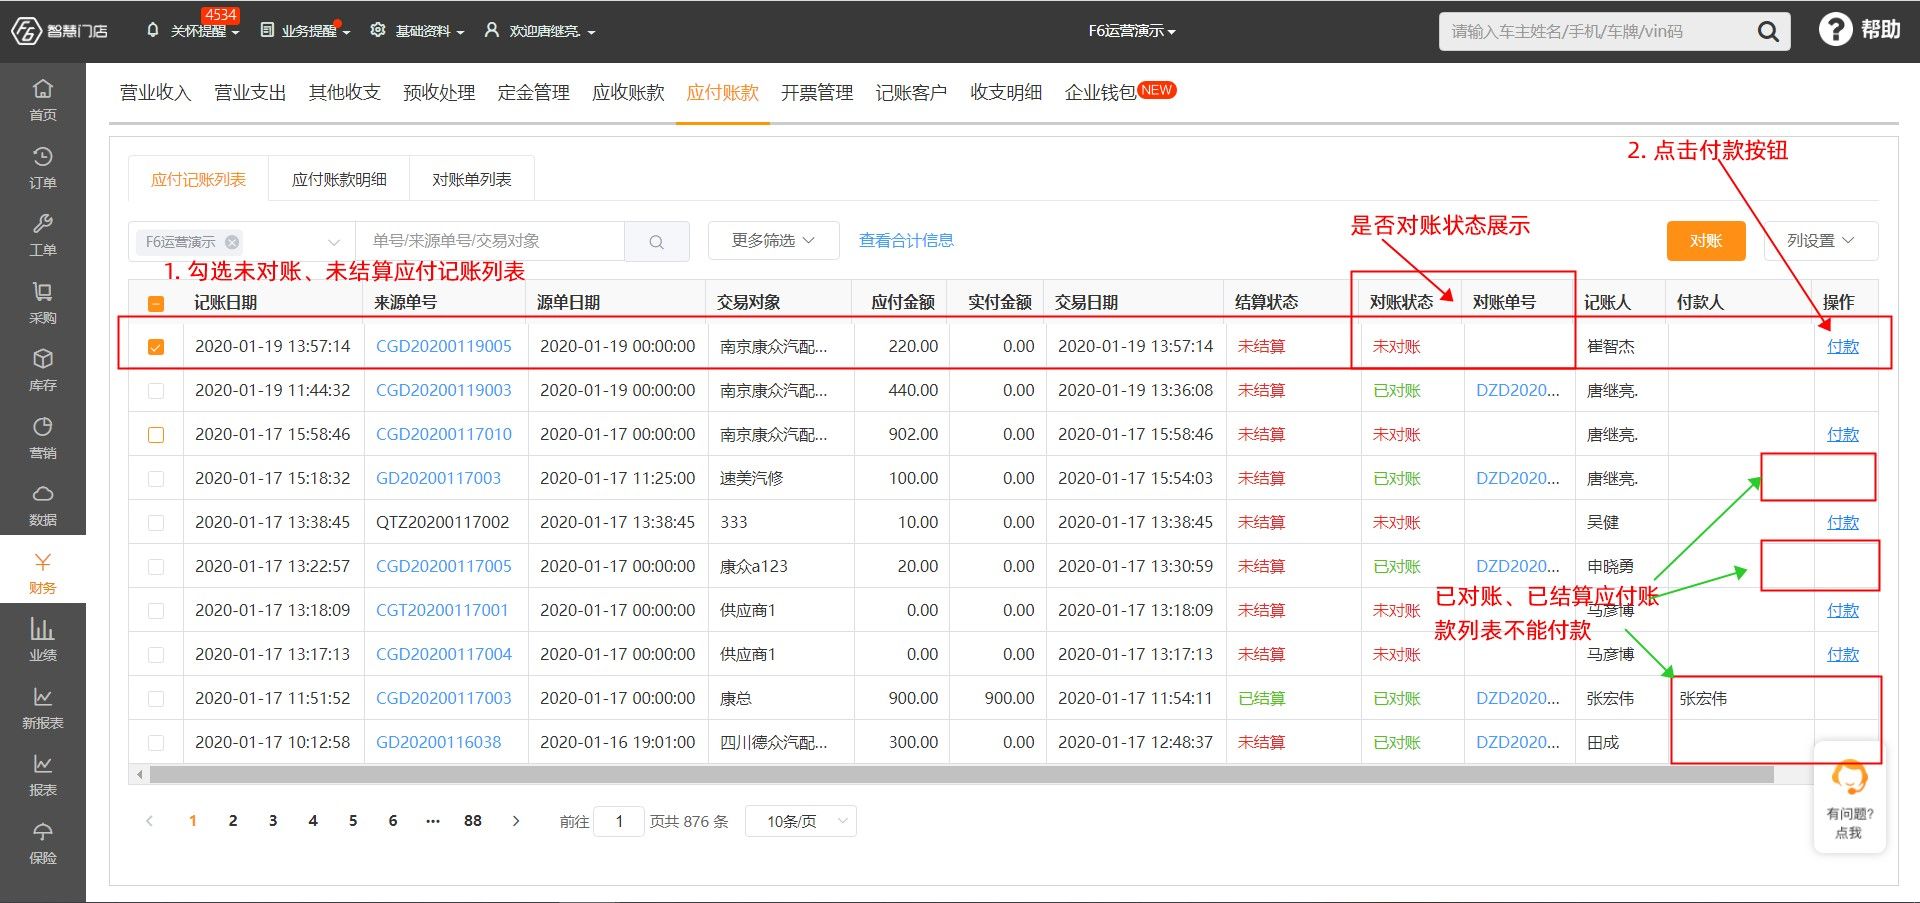Screen dimensions: 1920x903
Task: Switch to 应收账款 tab
Action: (628, 93)
